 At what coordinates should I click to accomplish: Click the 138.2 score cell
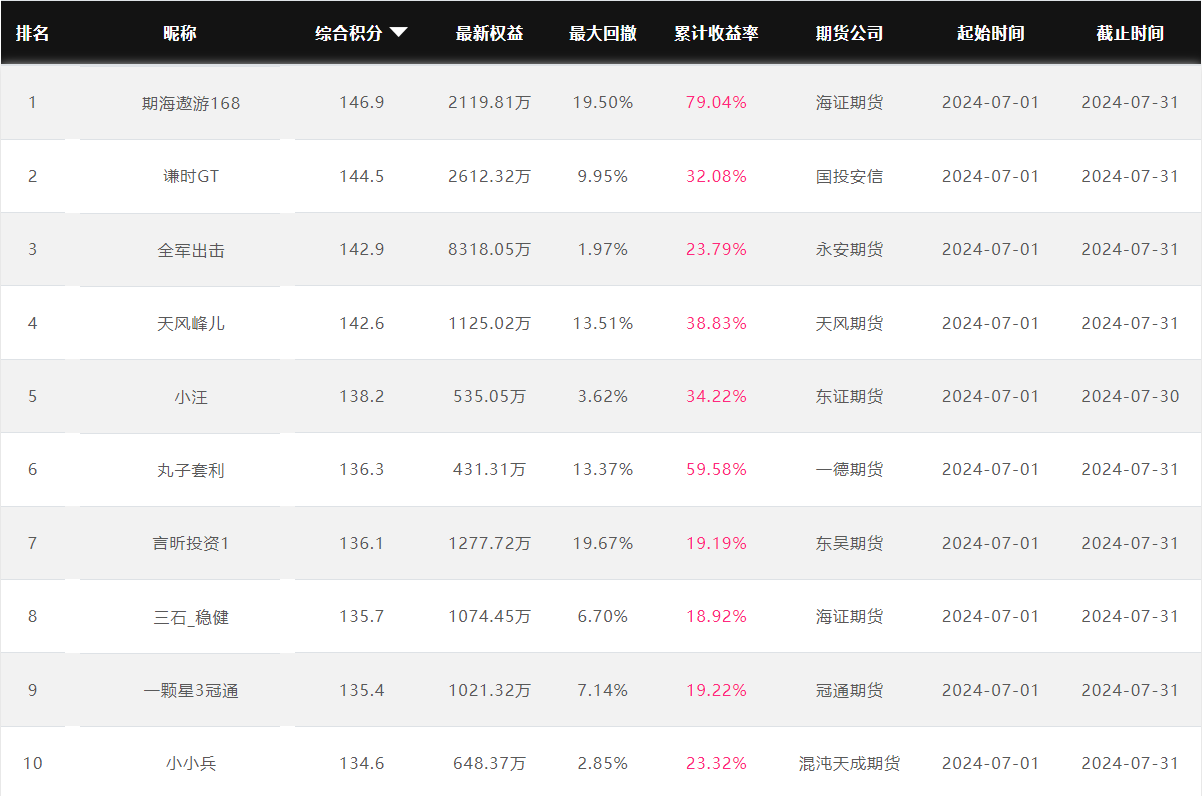(x=362, y=396)
